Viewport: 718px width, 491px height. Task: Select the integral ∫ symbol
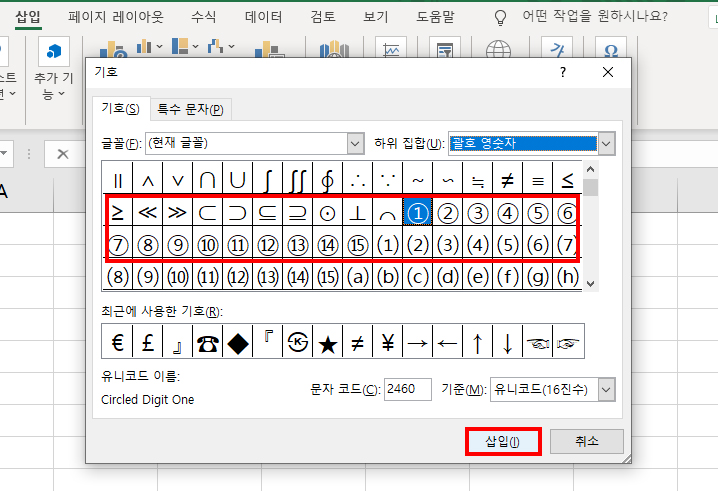[268, 180]
